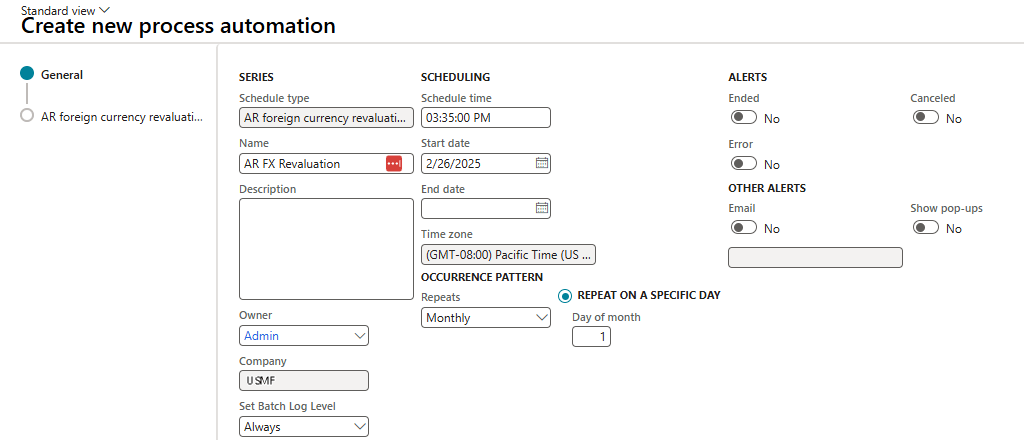Switch to AR foreign currency revaluation step
Screen dimensions: 1024x440
(x=121, y=116)
